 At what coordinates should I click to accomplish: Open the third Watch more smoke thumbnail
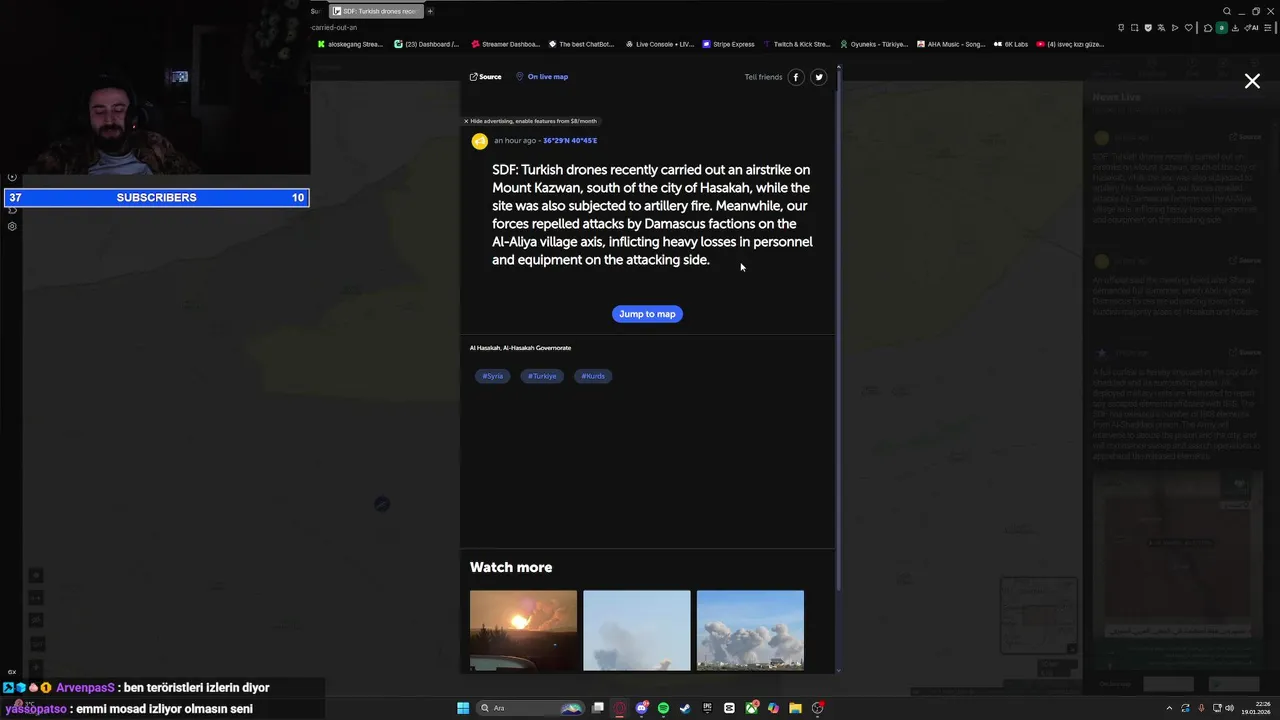pos(750,630)
